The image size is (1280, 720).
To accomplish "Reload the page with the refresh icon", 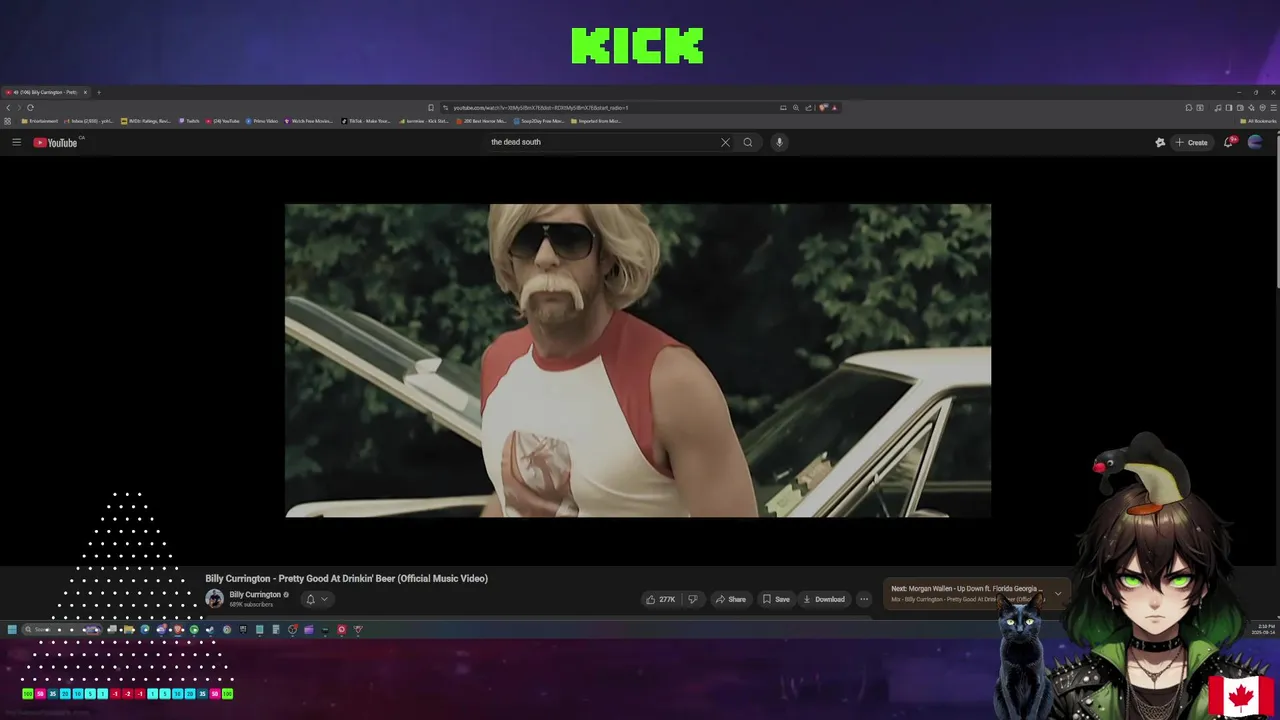I will (30, 107).
